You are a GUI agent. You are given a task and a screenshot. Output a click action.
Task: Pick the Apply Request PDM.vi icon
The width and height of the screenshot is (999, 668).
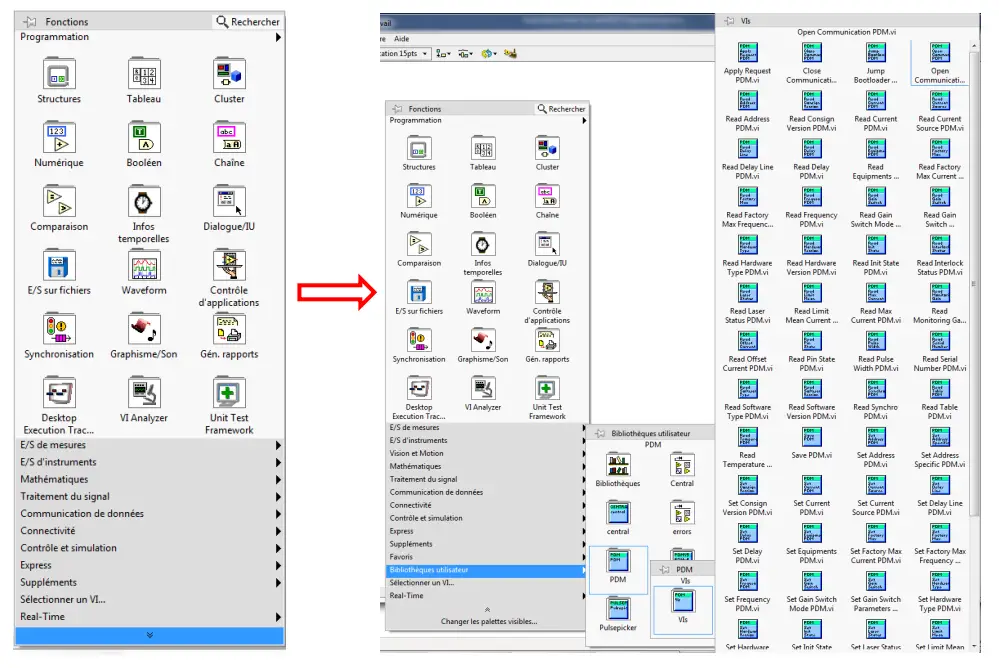click(747, 53)
